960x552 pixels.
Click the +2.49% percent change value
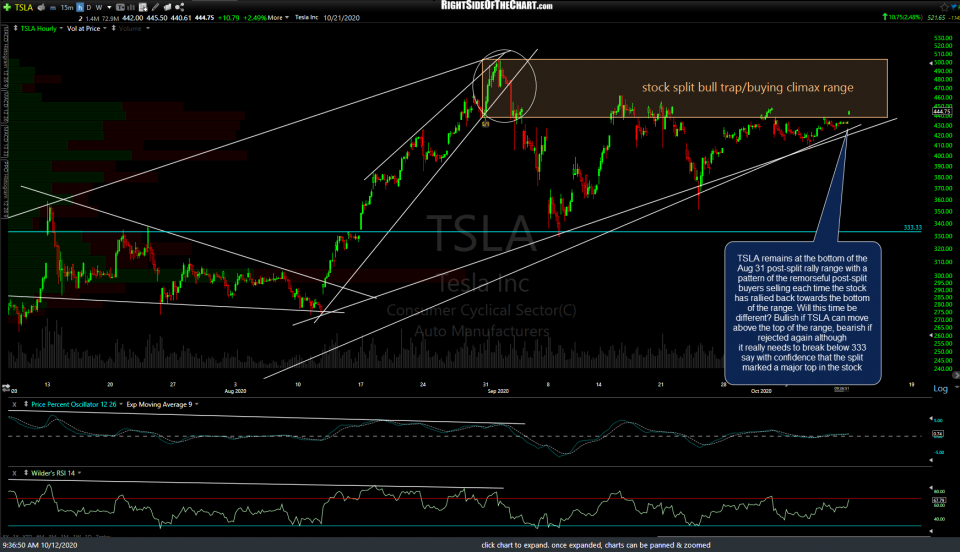(254, 18)
